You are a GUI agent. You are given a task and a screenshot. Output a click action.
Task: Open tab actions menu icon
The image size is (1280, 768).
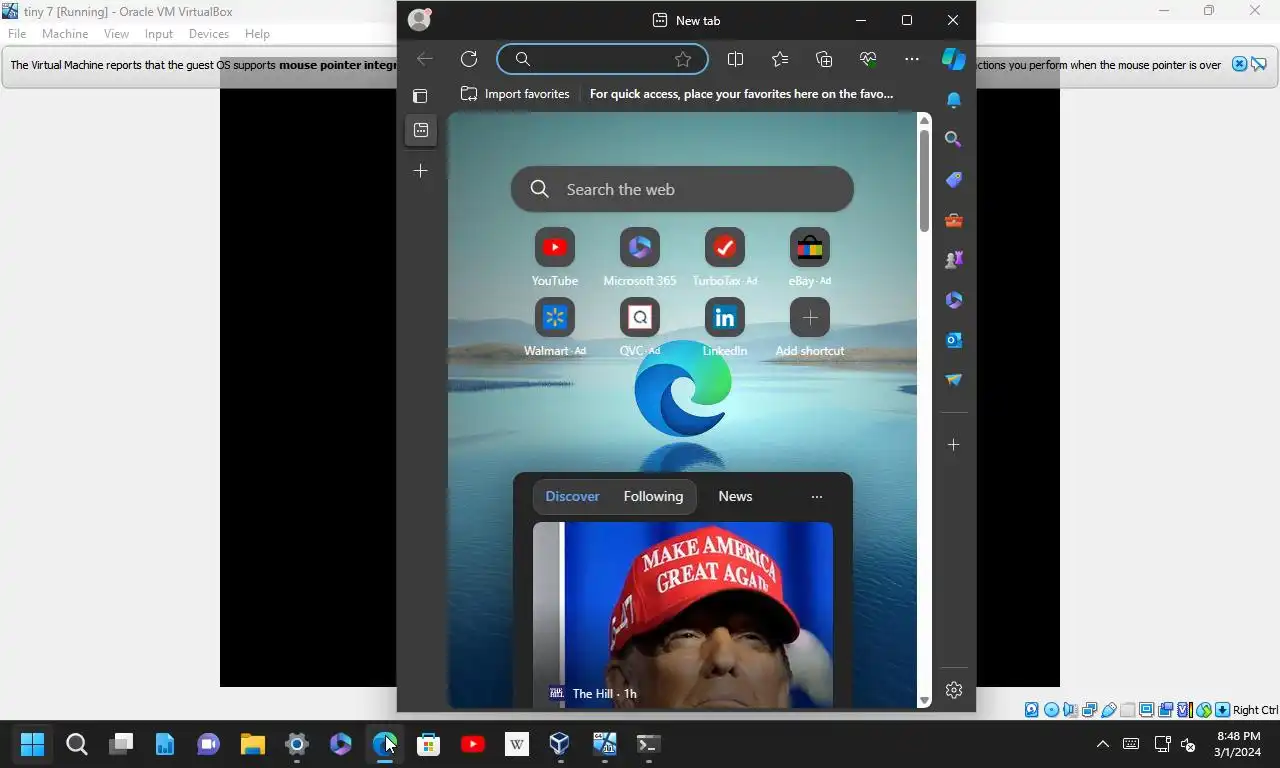[x=420, y=96]
